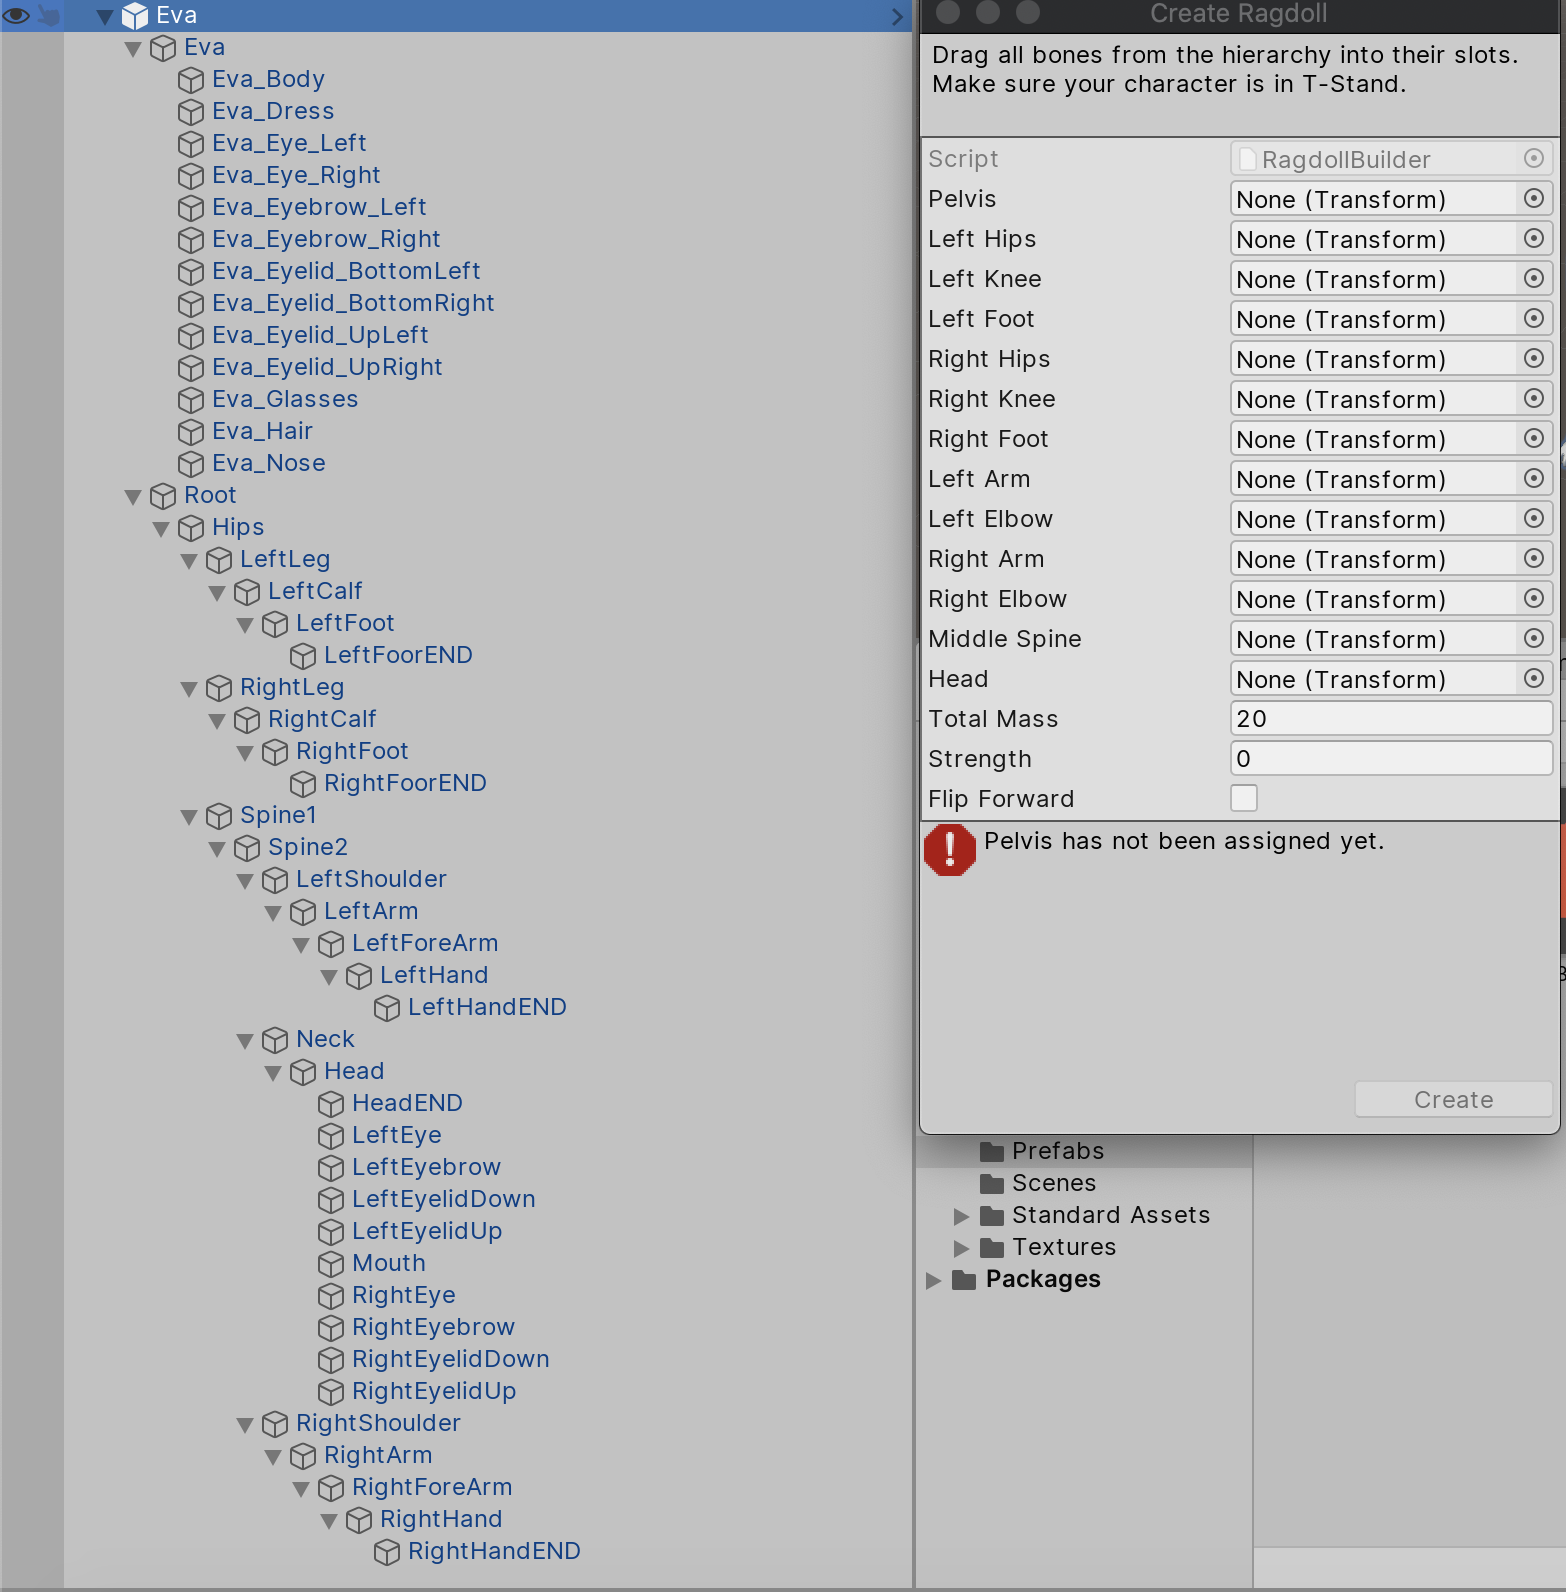1566x1592 pixels.
Task: Open object picker for Left Hips slot
Action: point(1533,238)
